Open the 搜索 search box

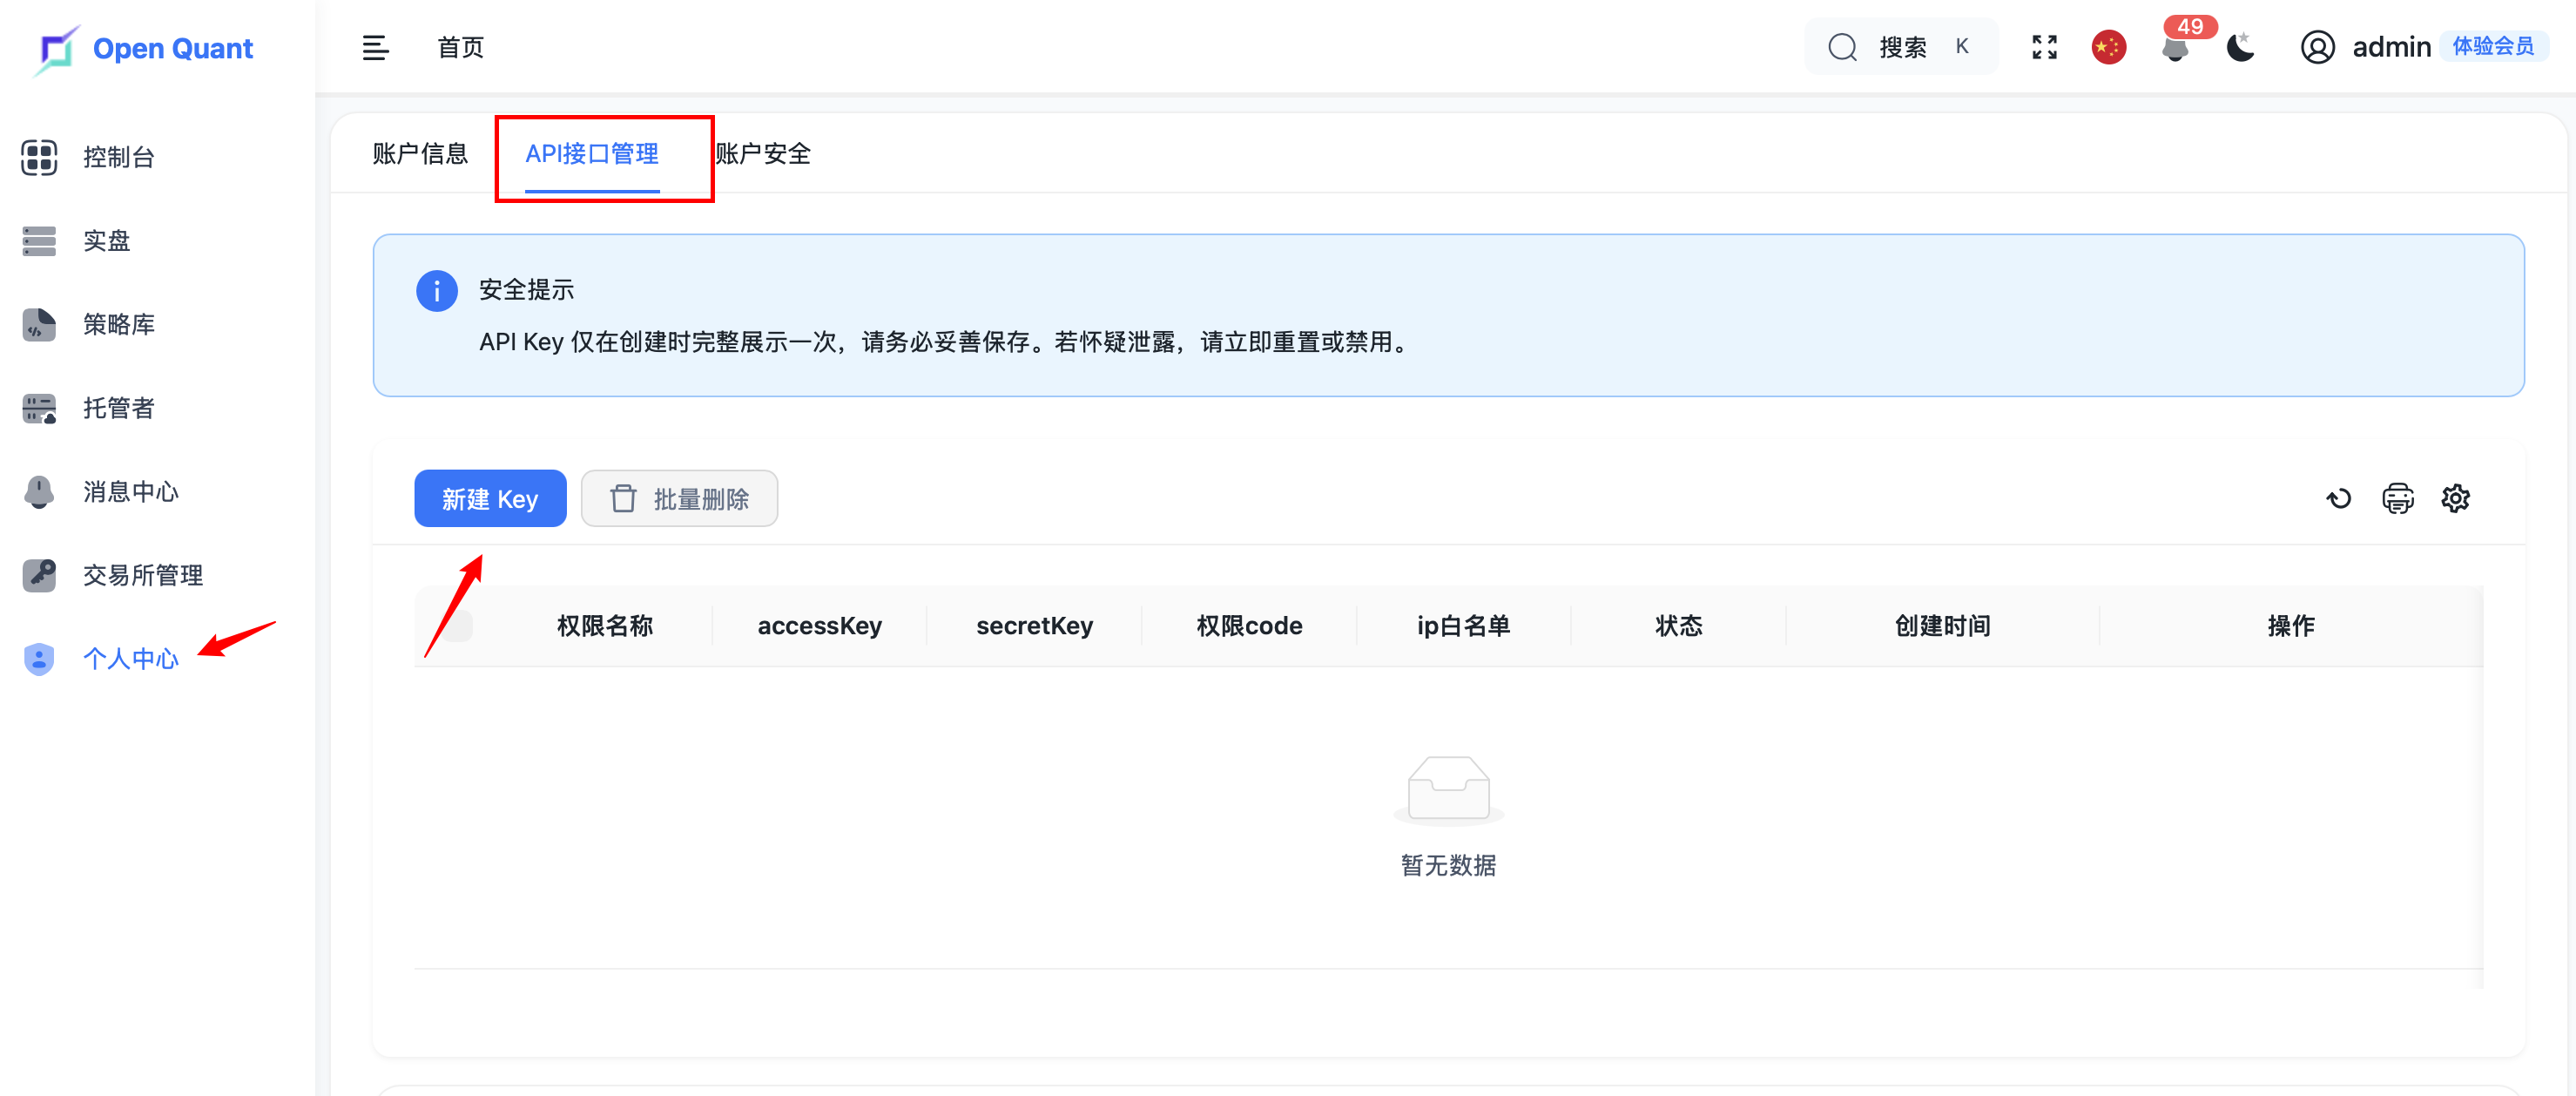point(1900,47)
